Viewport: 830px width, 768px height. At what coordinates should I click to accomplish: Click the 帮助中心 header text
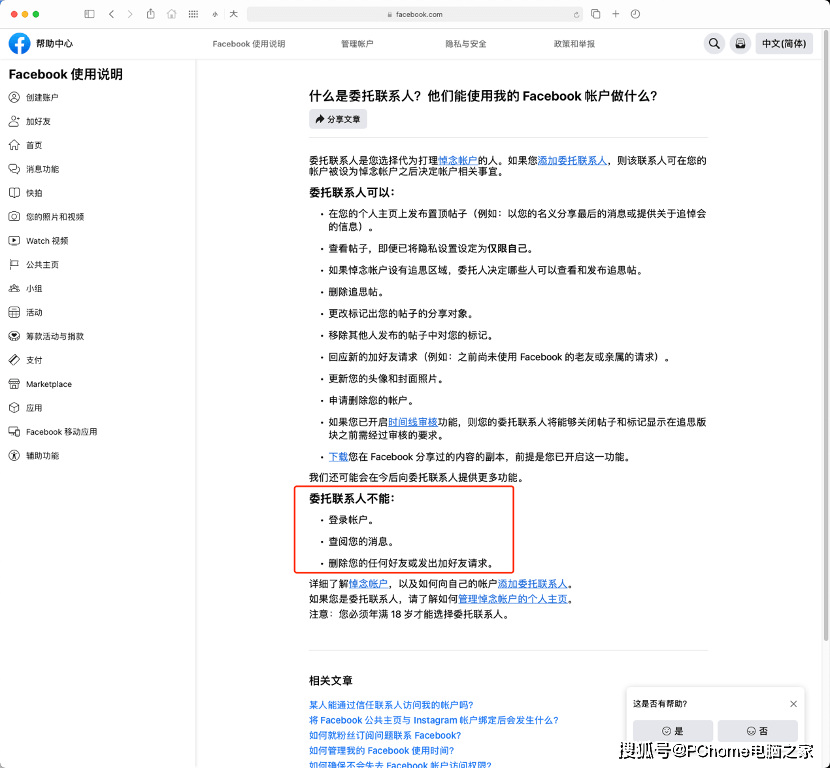tap(55, 43)
